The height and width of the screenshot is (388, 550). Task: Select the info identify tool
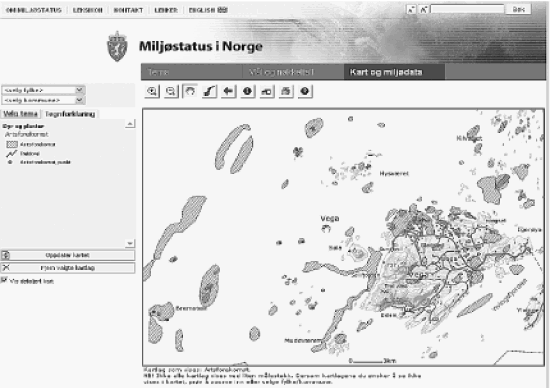coord(248,92)
